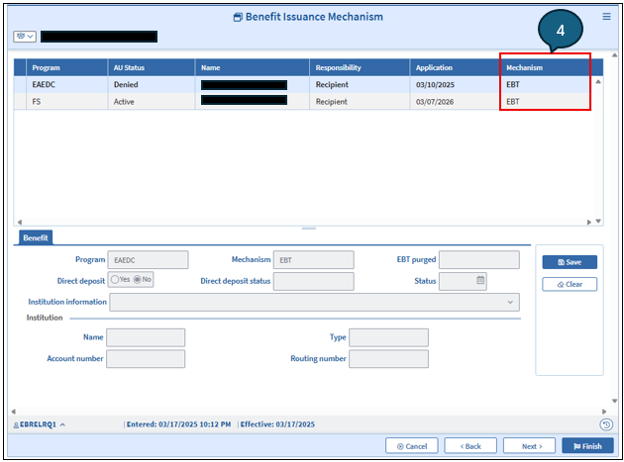Click the Active status cell
Screen dimensions: 624x462
coord(124,101)
